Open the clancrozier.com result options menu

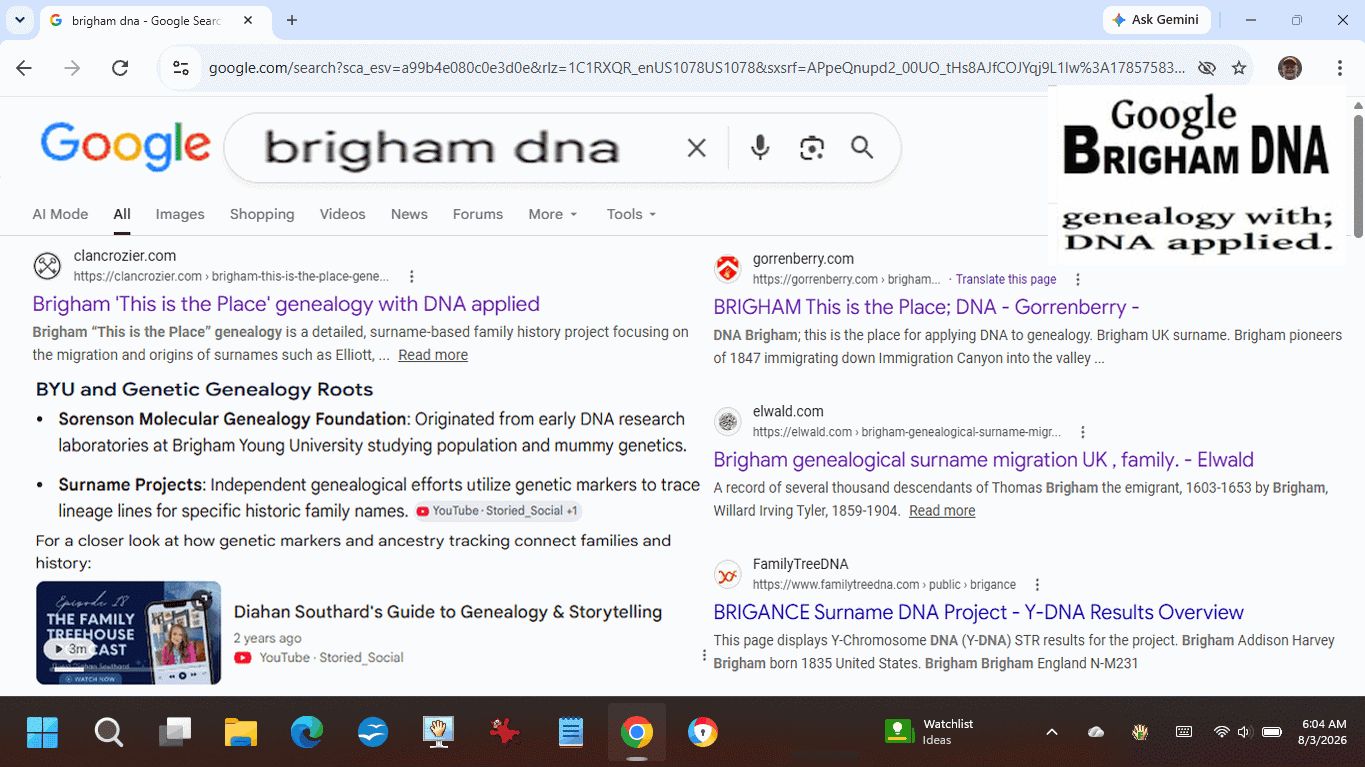click(x=411, y=277)
